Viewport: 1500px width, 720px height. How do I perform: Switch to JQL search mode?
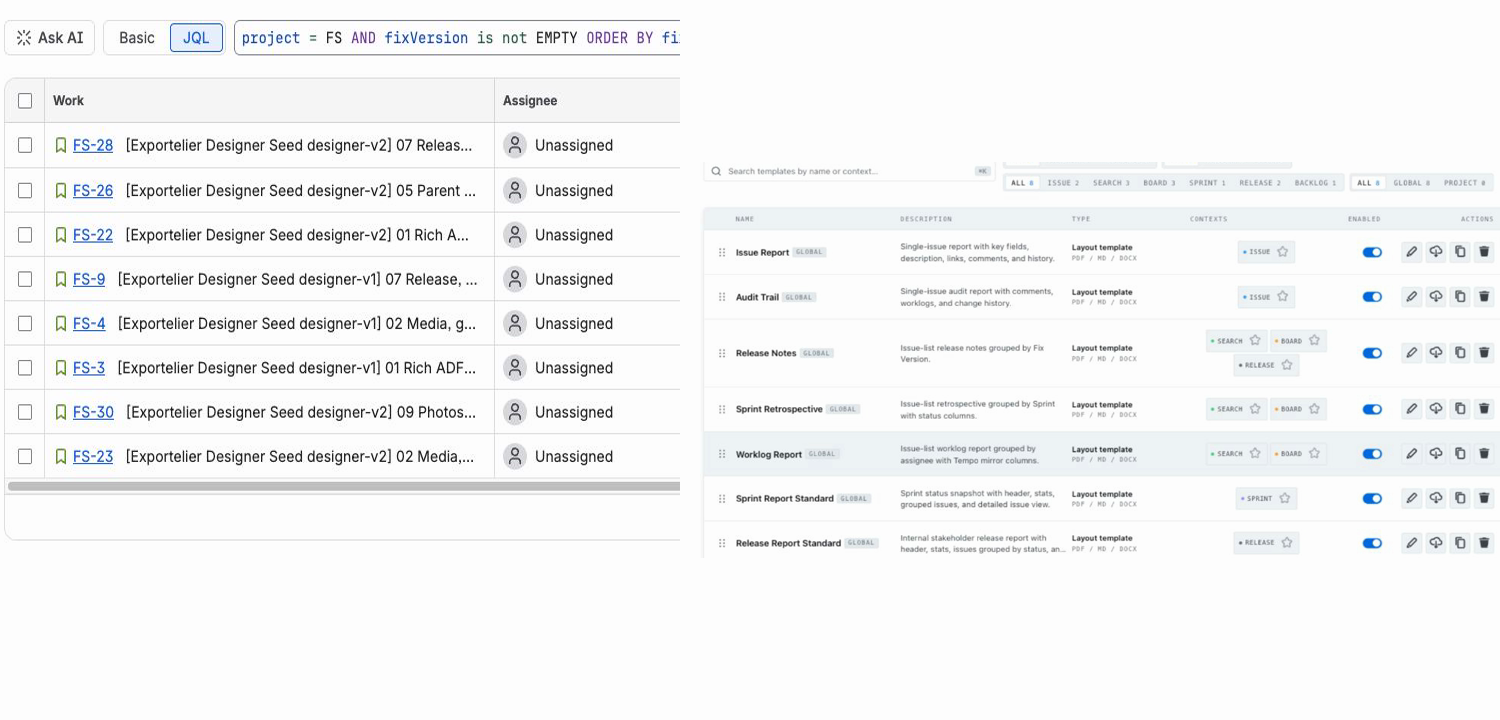pyautogui.click(x=196, y=38)
